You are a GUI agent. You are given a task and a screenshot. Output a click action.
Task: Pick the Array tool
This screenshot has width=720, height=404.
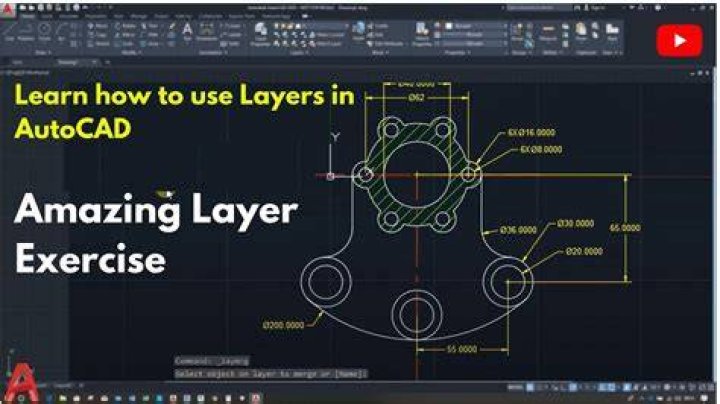tap(150, 44)
